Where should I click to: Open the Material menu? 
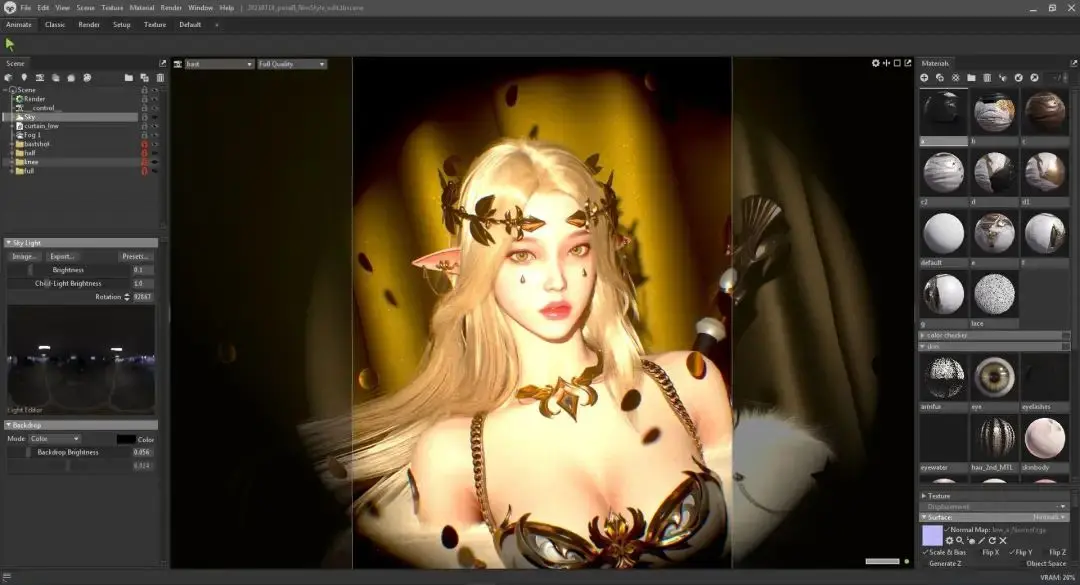(x=142, y=7)
